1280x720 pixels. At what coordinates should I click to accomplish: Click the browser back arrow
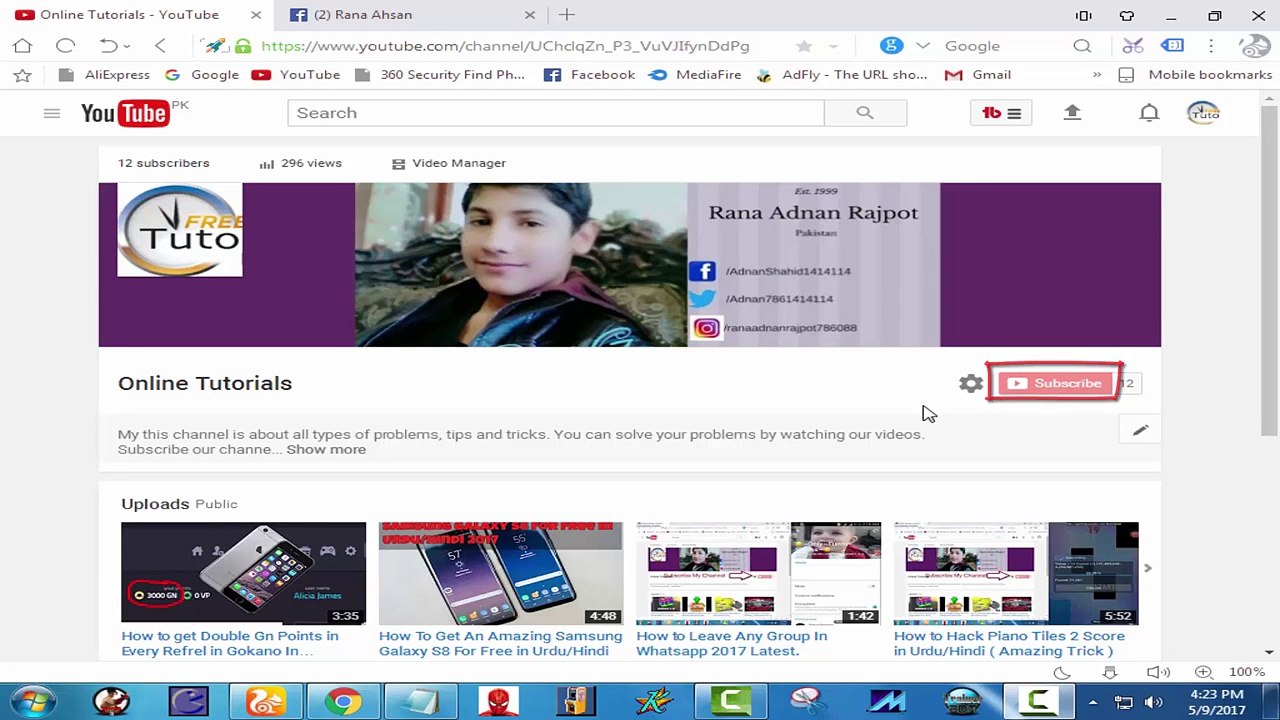click(x=160, y=46)
